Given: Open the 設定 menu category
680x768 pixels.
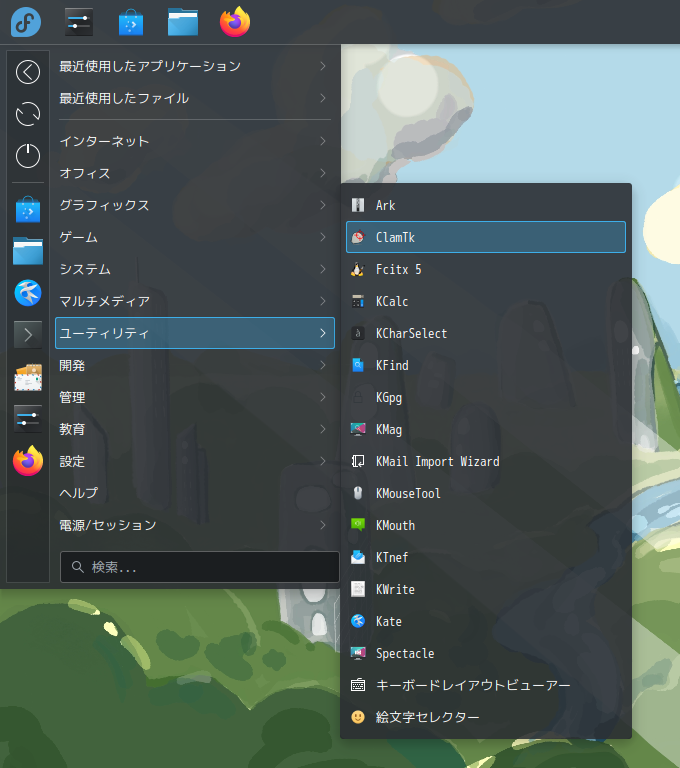Looking at the screenshot, I should (195, 461).
